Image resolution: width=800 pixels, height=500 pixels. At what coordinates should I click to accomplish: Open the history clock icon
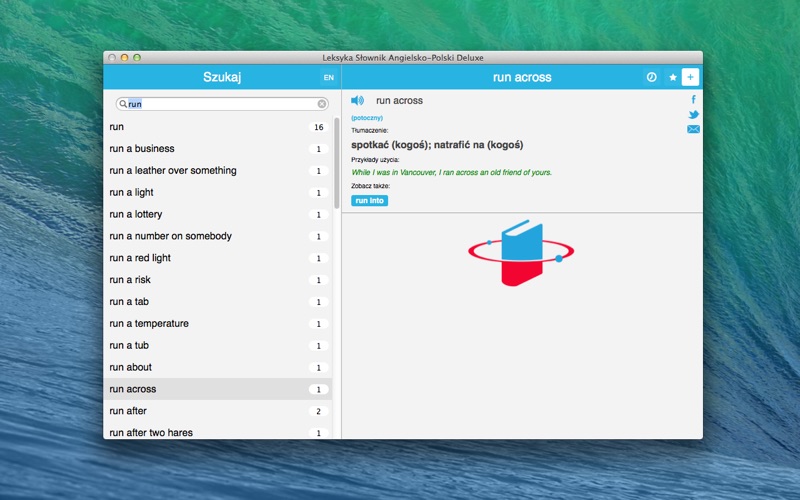[651, 77]
